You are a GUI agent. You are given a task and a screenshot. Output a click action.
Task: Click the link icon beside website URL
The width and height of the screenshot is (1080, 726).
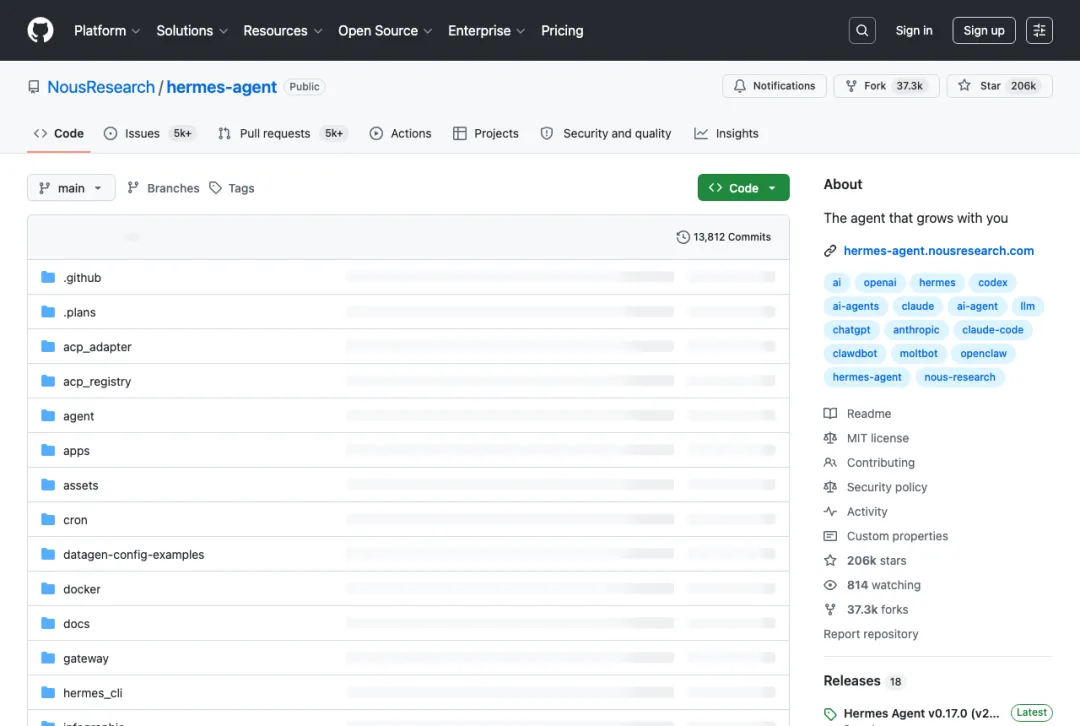pos(830,251)
